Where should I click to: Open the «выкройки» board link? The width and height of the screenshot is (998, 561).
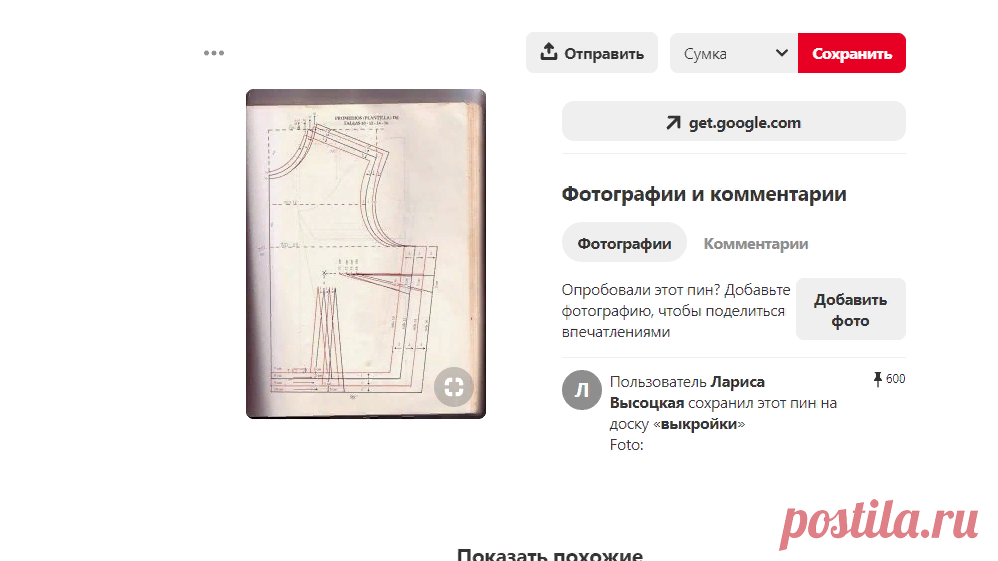click(701, 424)
